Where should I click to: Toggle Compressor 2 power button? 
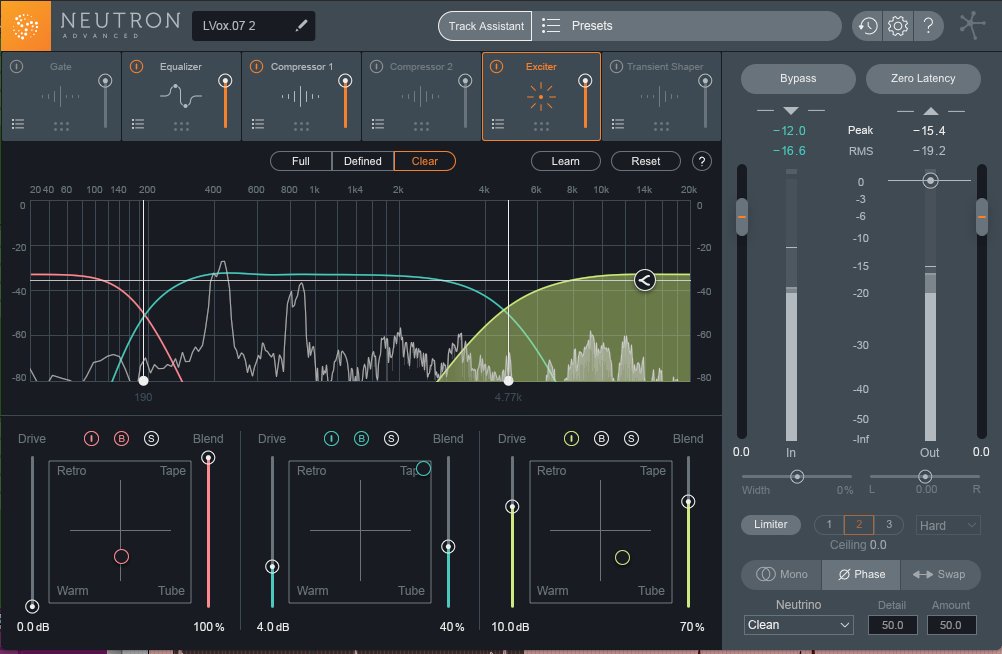click(376, 66)
